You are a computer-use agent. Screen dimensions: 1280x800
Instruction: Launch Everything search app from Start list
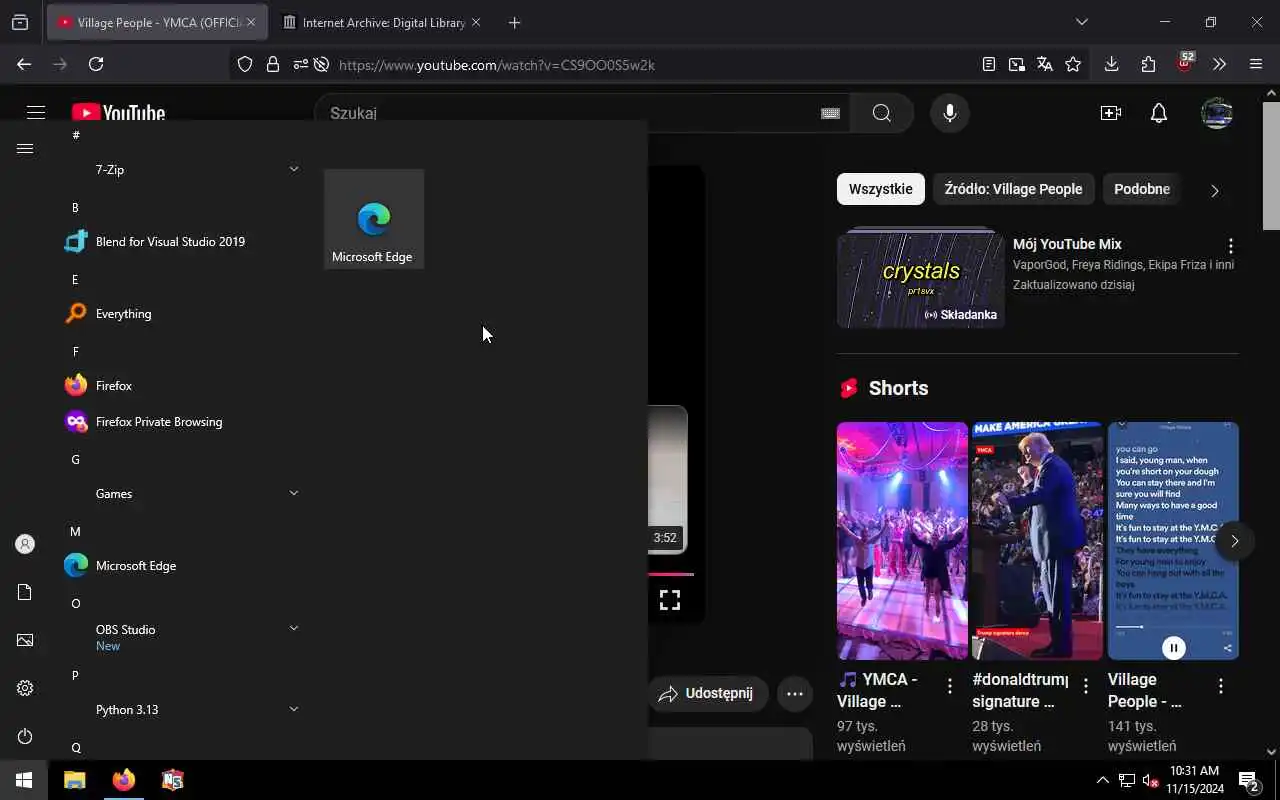click(x=180, y=313)
